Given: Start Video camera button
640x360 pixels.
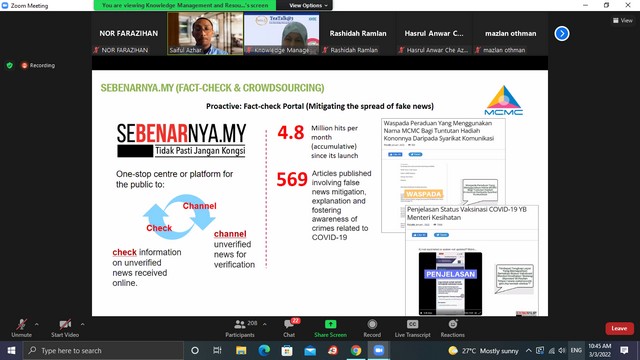Looking at the screenshot, I should pyautogui.click(x=65, y=328).
